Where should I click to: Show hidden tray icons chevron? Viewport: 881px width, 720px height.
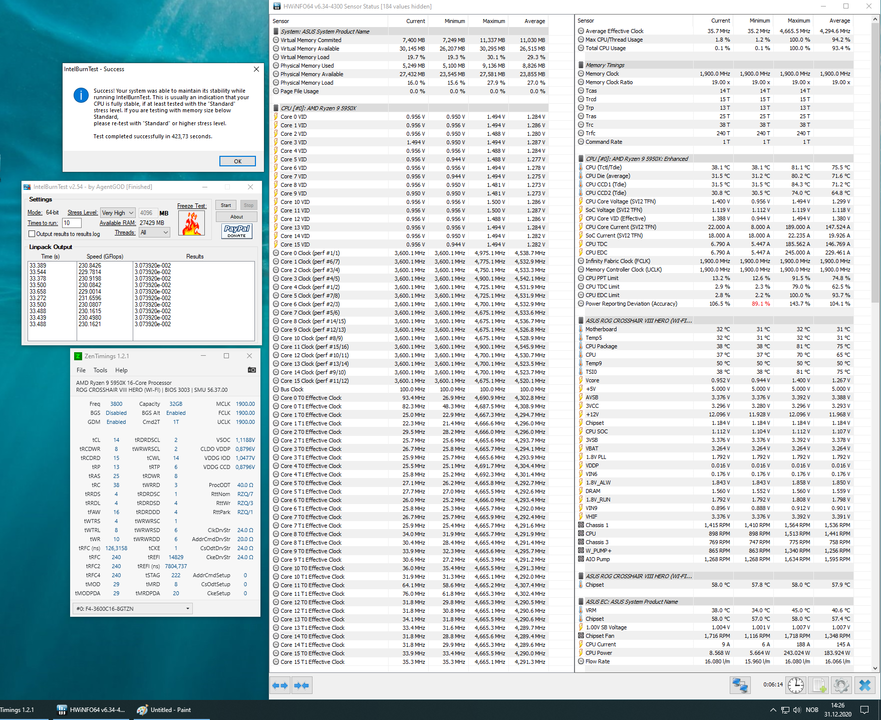point(773,710)
